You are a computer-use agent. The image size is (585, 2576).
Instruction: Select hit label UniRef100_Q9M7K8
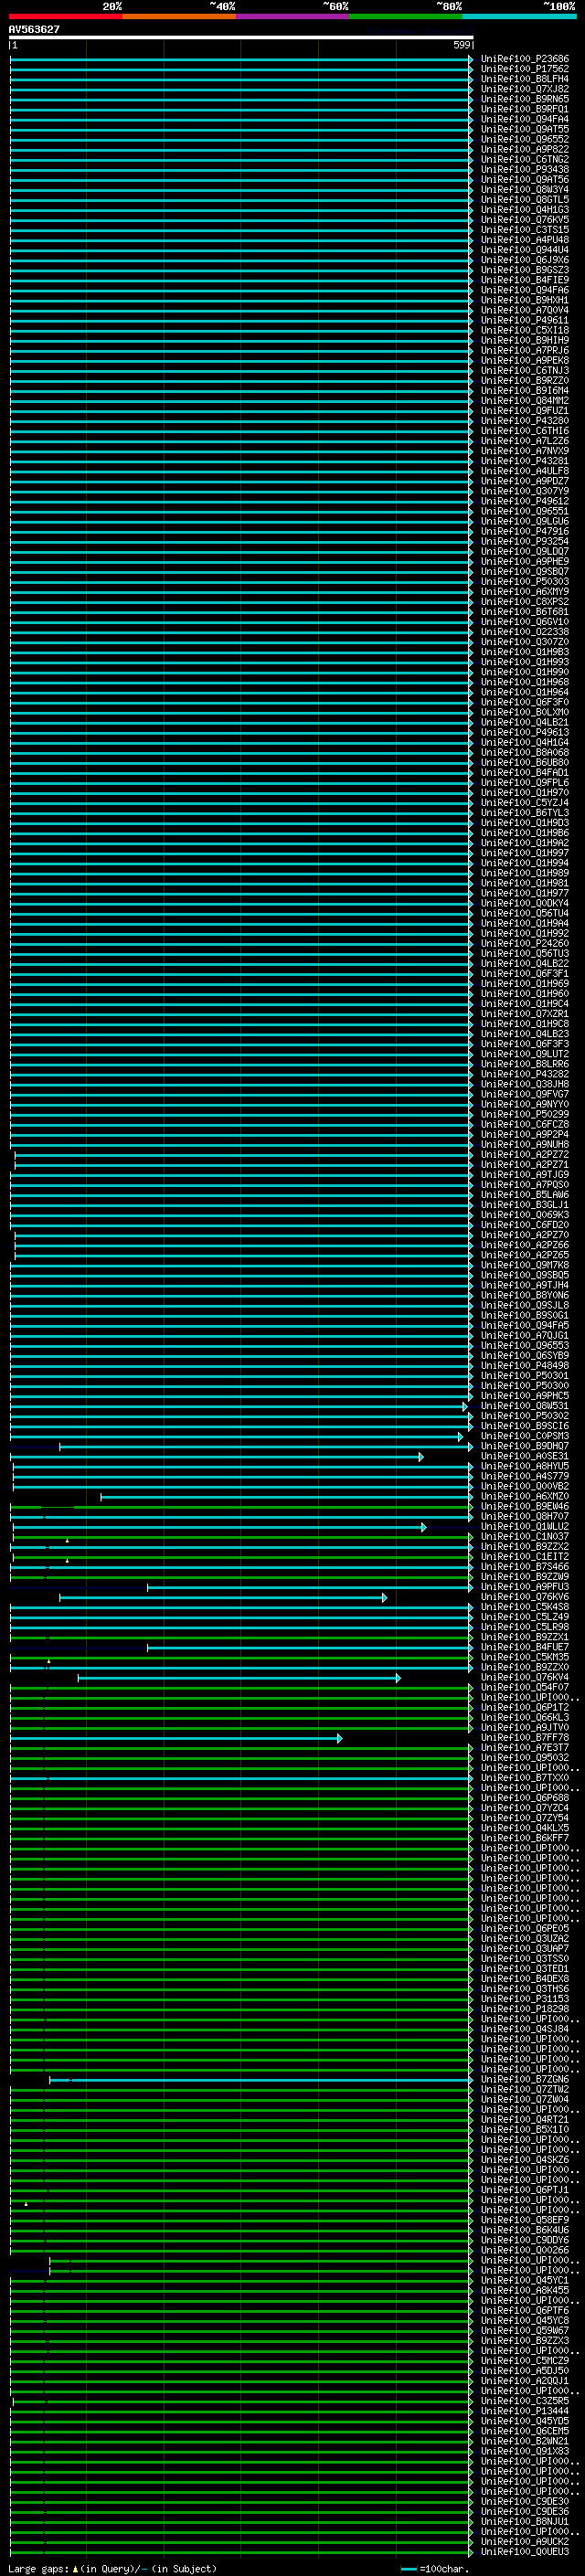(524, 1265)
